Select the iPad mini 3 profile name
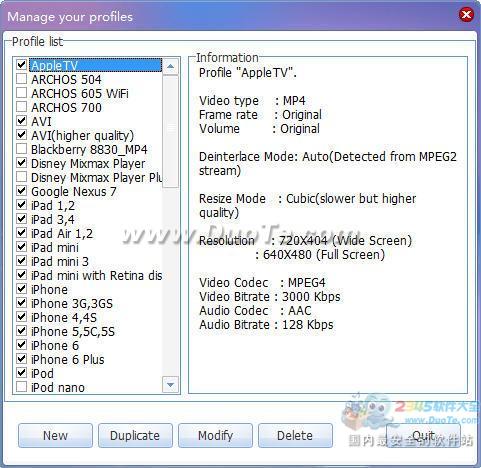Screen dimensions: 481x468 (x=60, y=262)
